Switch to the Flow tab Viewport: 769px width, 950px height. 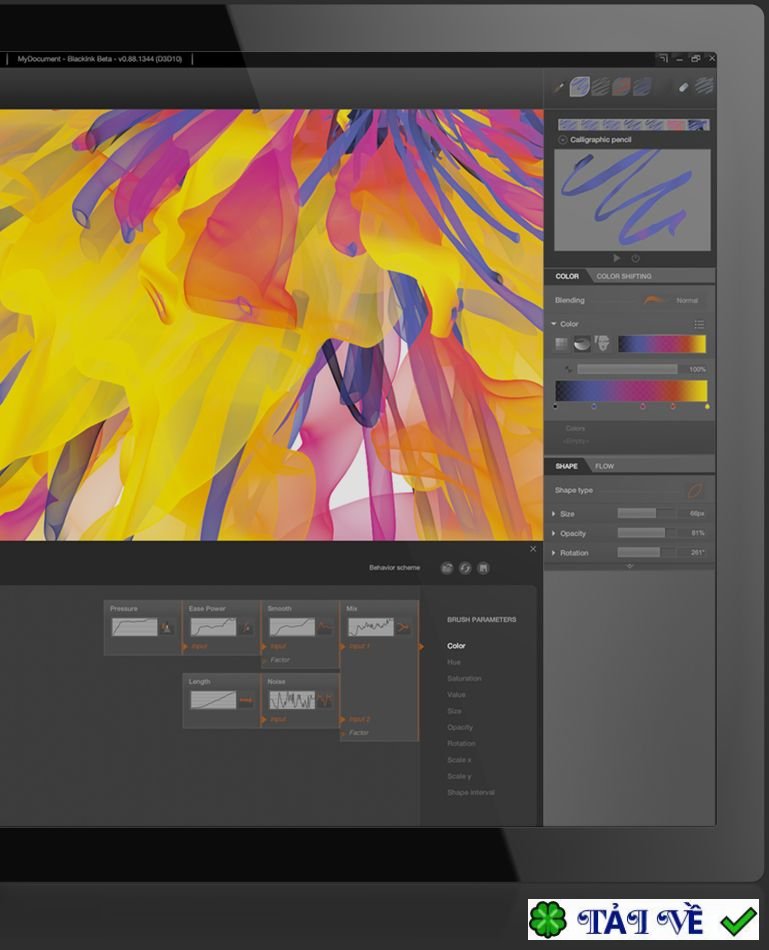[604, 466]
